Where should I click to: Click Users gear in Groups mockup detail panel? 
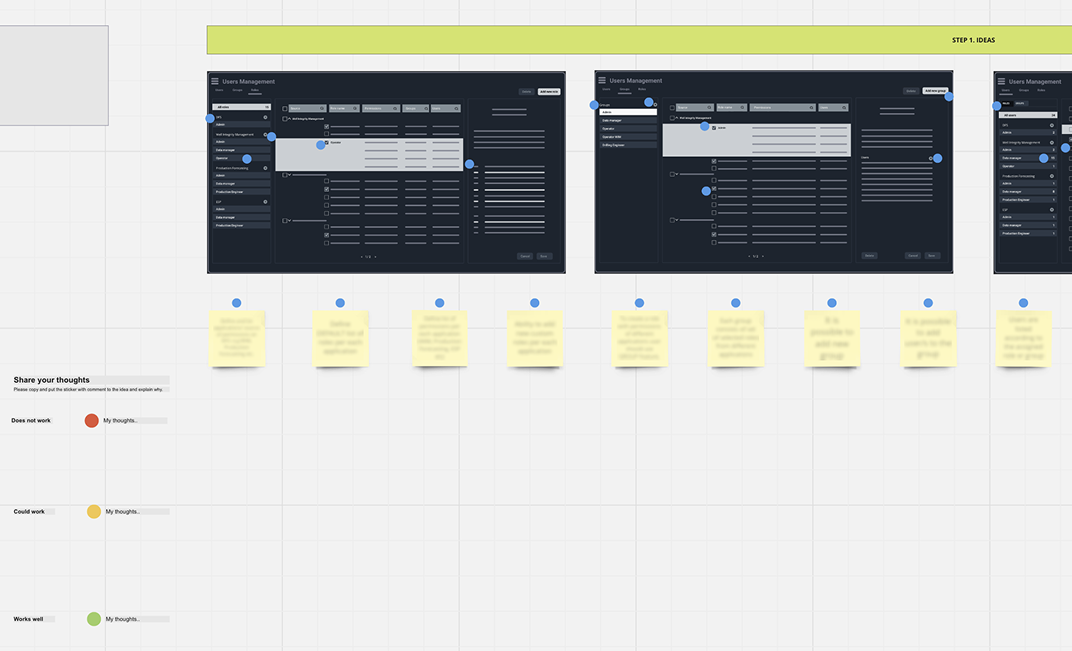pos(930,158)
